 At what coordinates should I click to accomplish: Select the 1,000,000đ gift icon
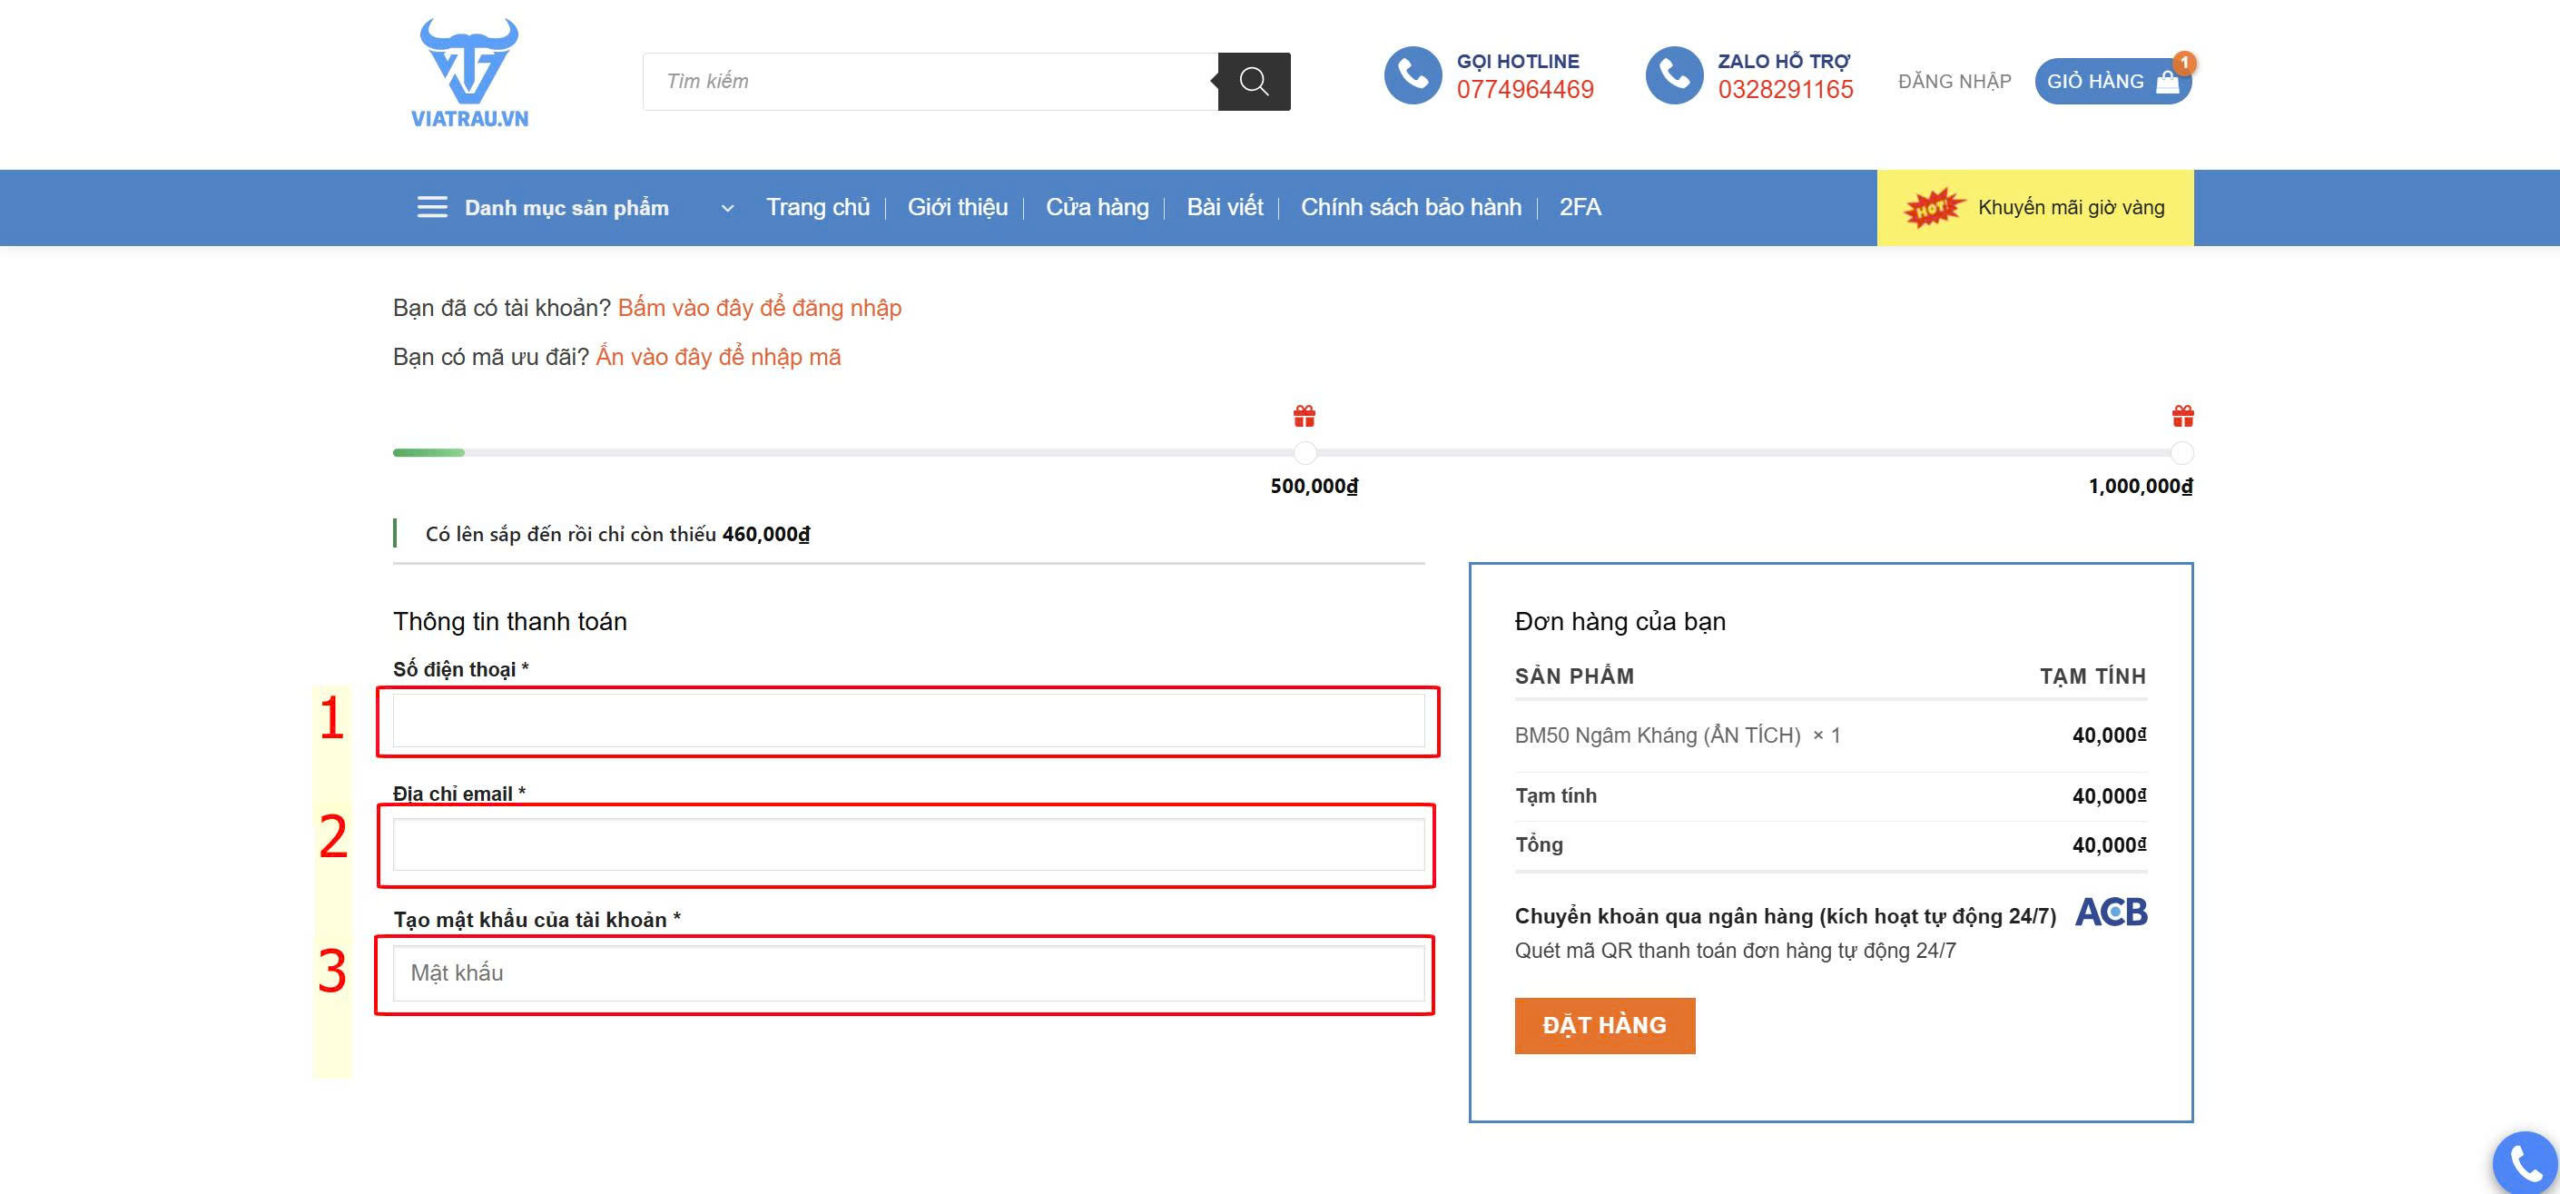coord(2183,415)
